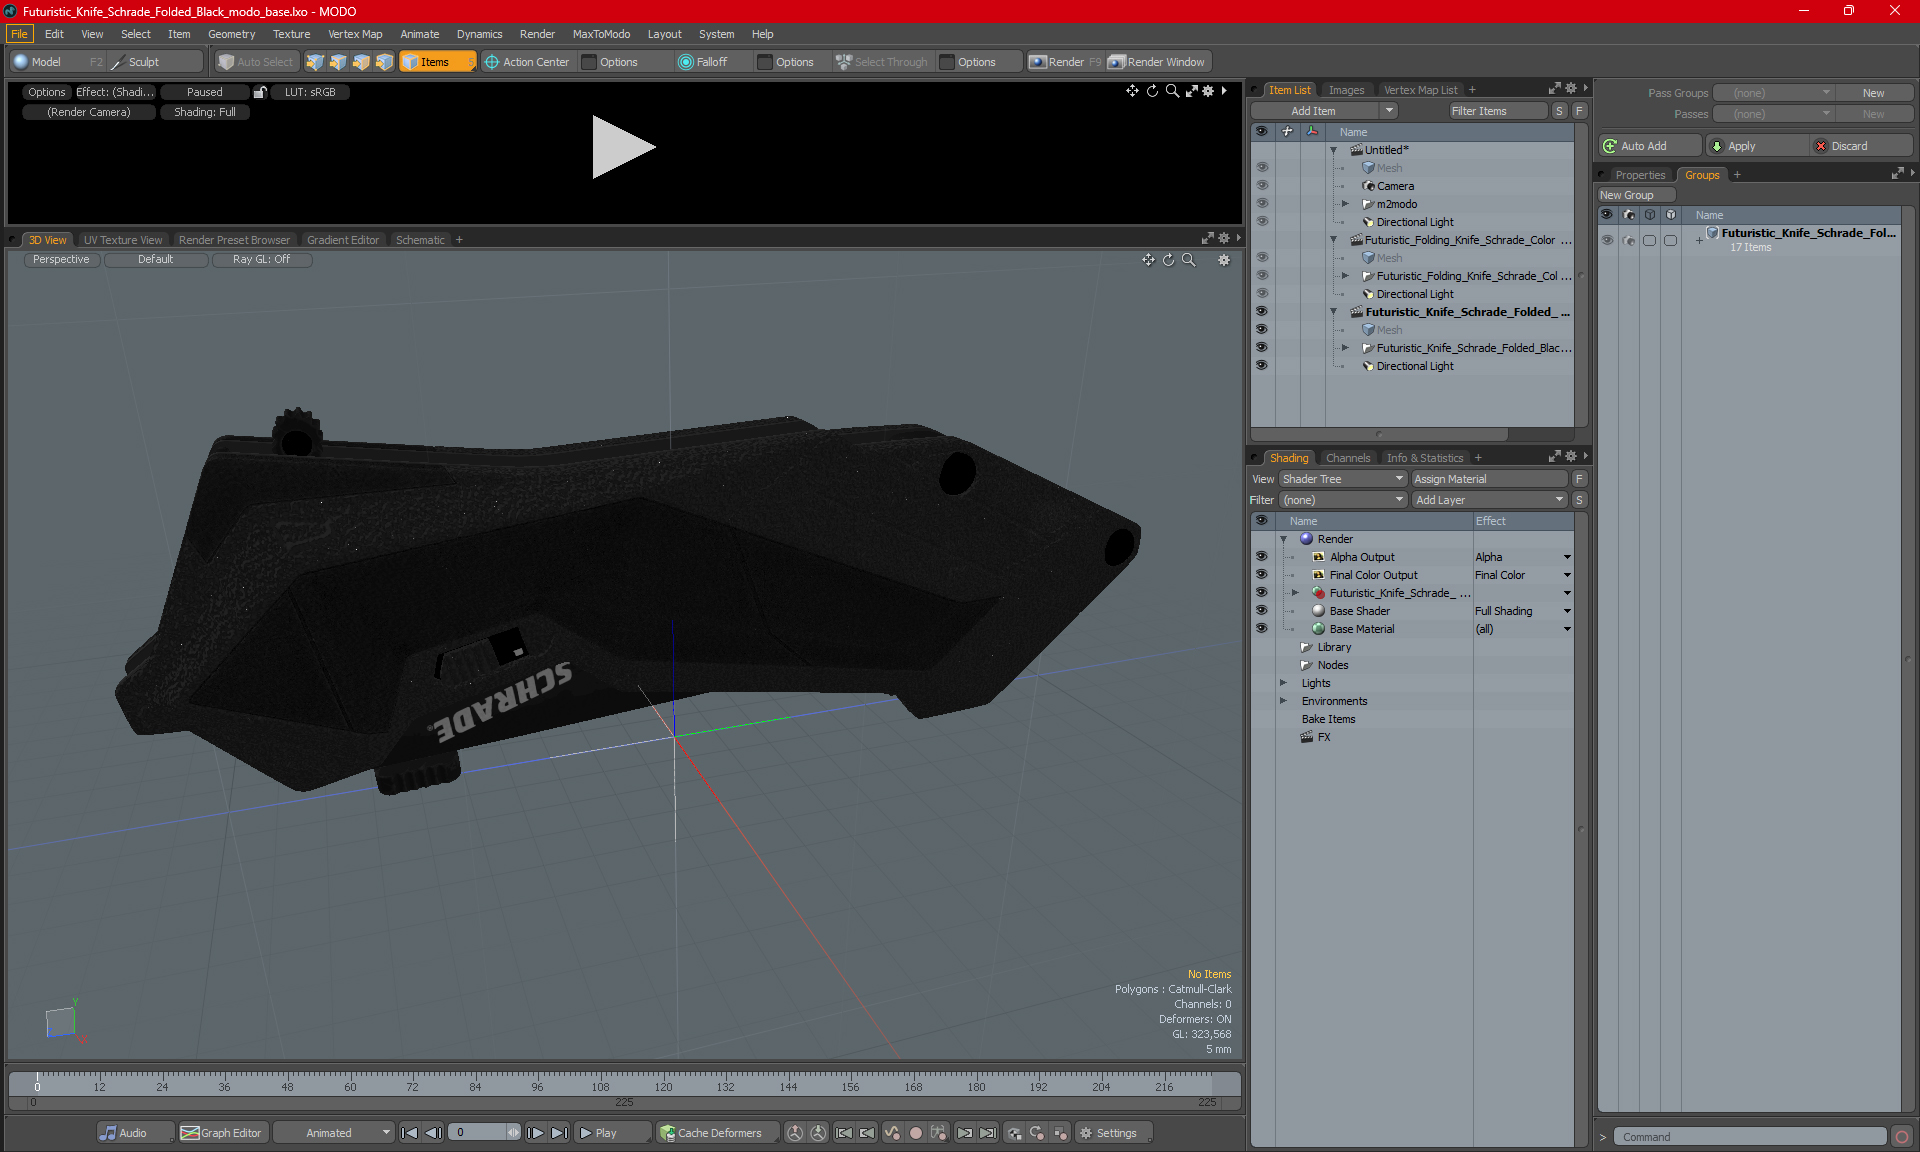The height and width of the screenshot is (1152, 1920).
Task: Click Render F9 button
Action: (1065, 62)
